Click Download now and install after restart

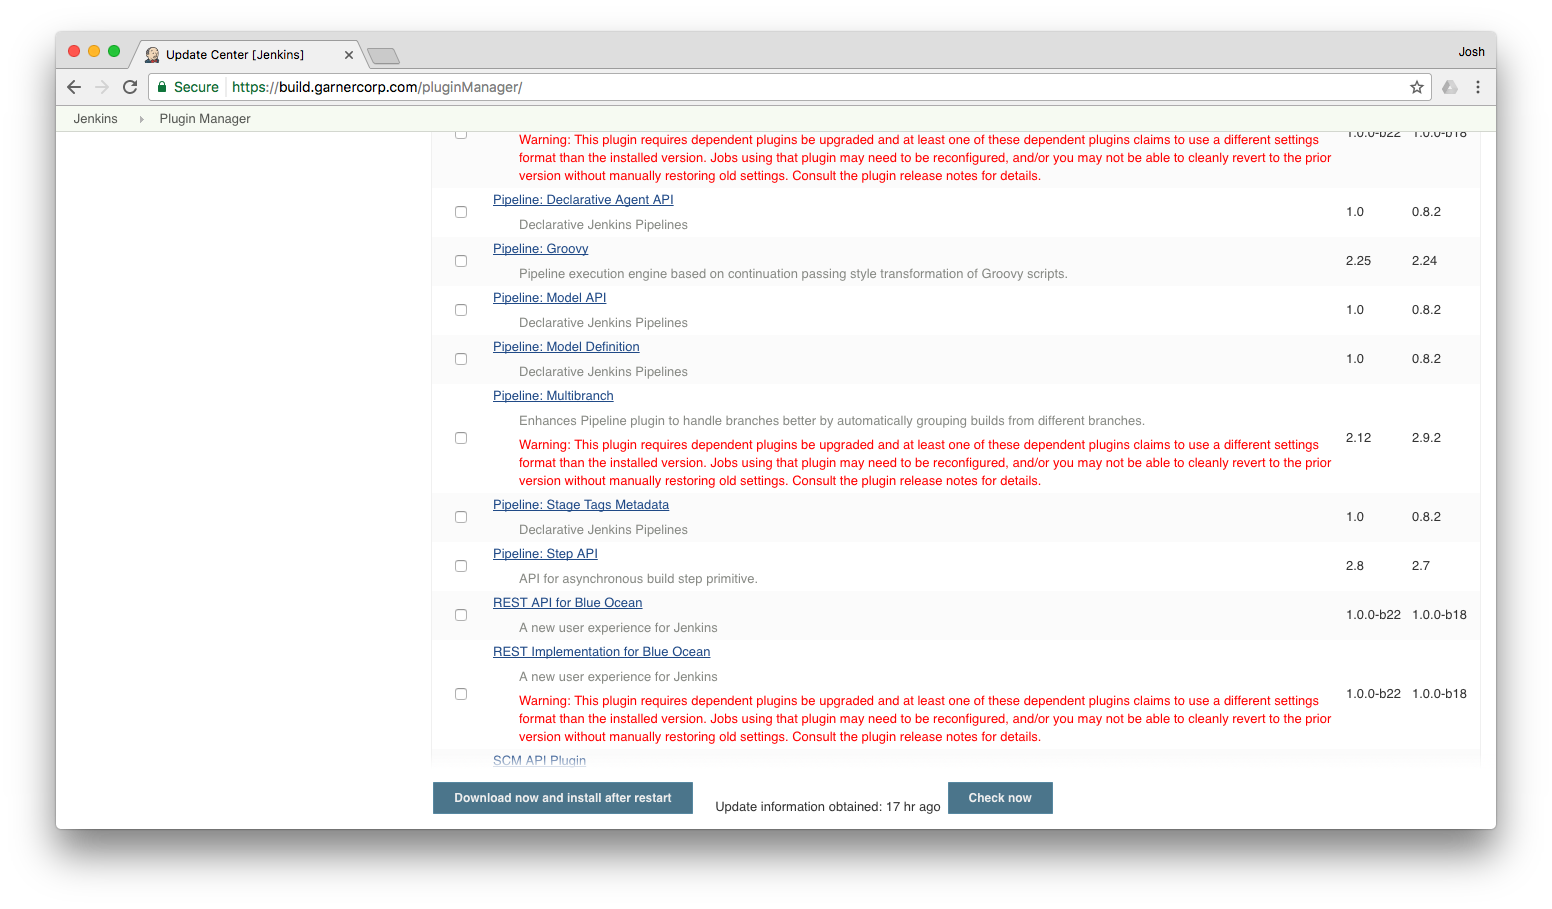click(x=562, y=798)
